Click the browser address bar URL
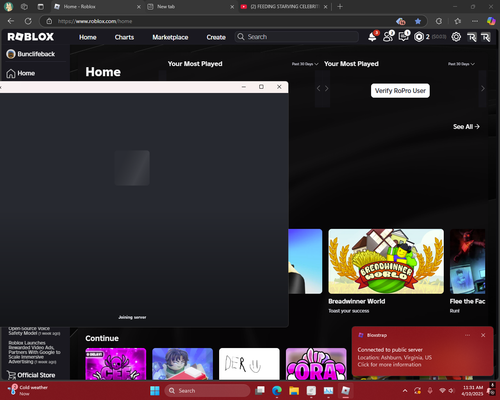Viewport: 500px width, 400px height. point(95,21)
